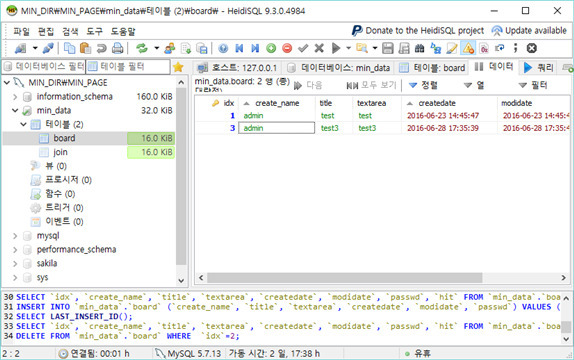
Task: Click the 데이터베이스 필터 input
Action: 44,67
